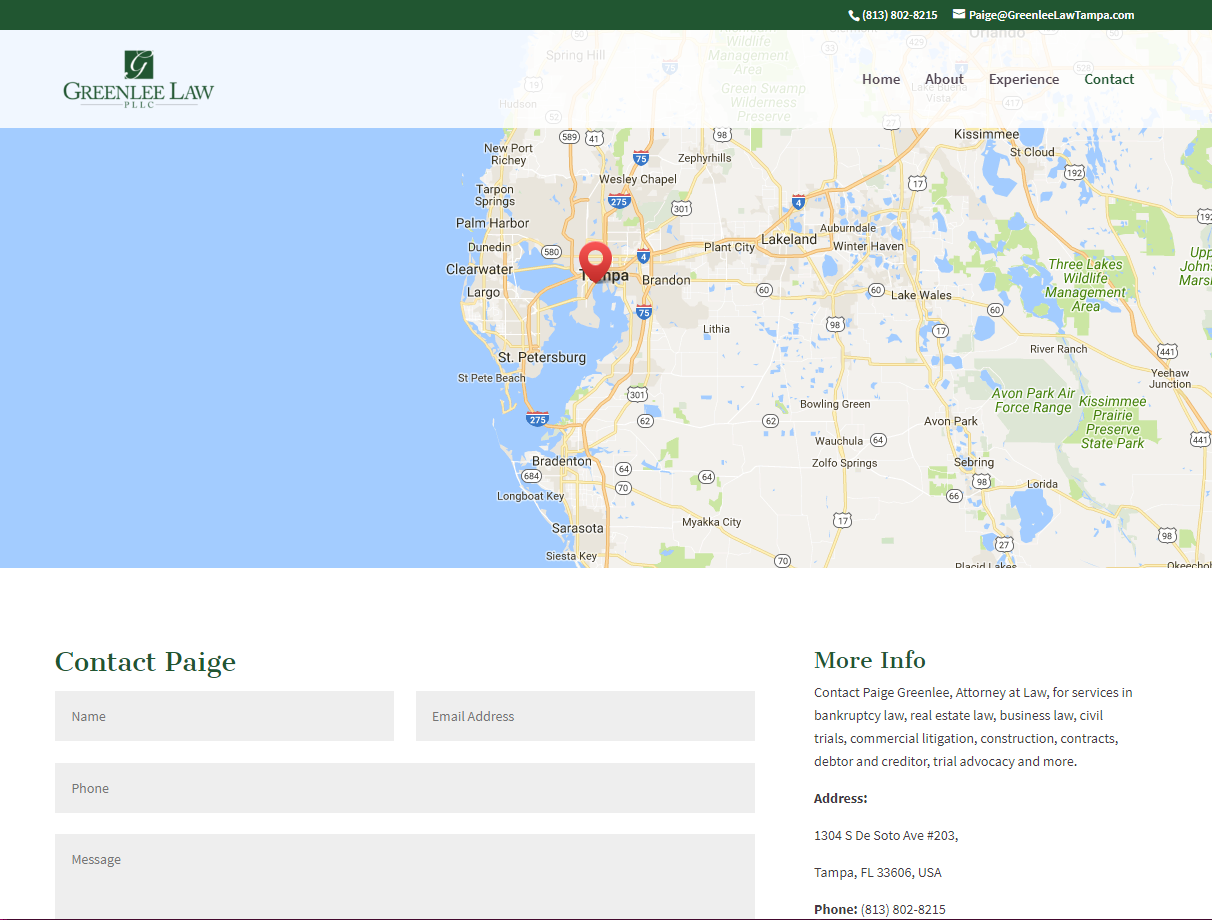1212x920 pixels.
Task: Click the phone number under More Info
Action: coord(903,909)
